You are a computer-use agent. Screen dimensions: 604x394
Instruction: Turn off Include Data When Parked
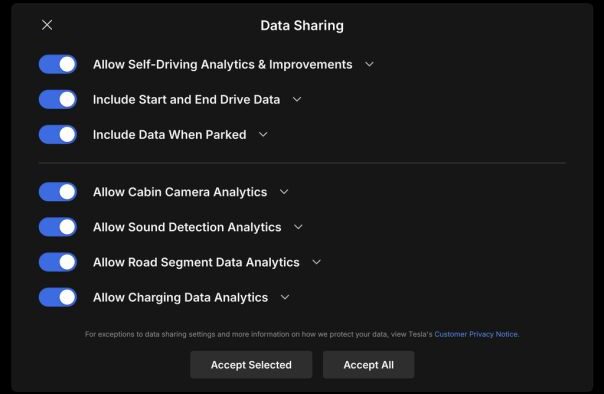[58, 134]
